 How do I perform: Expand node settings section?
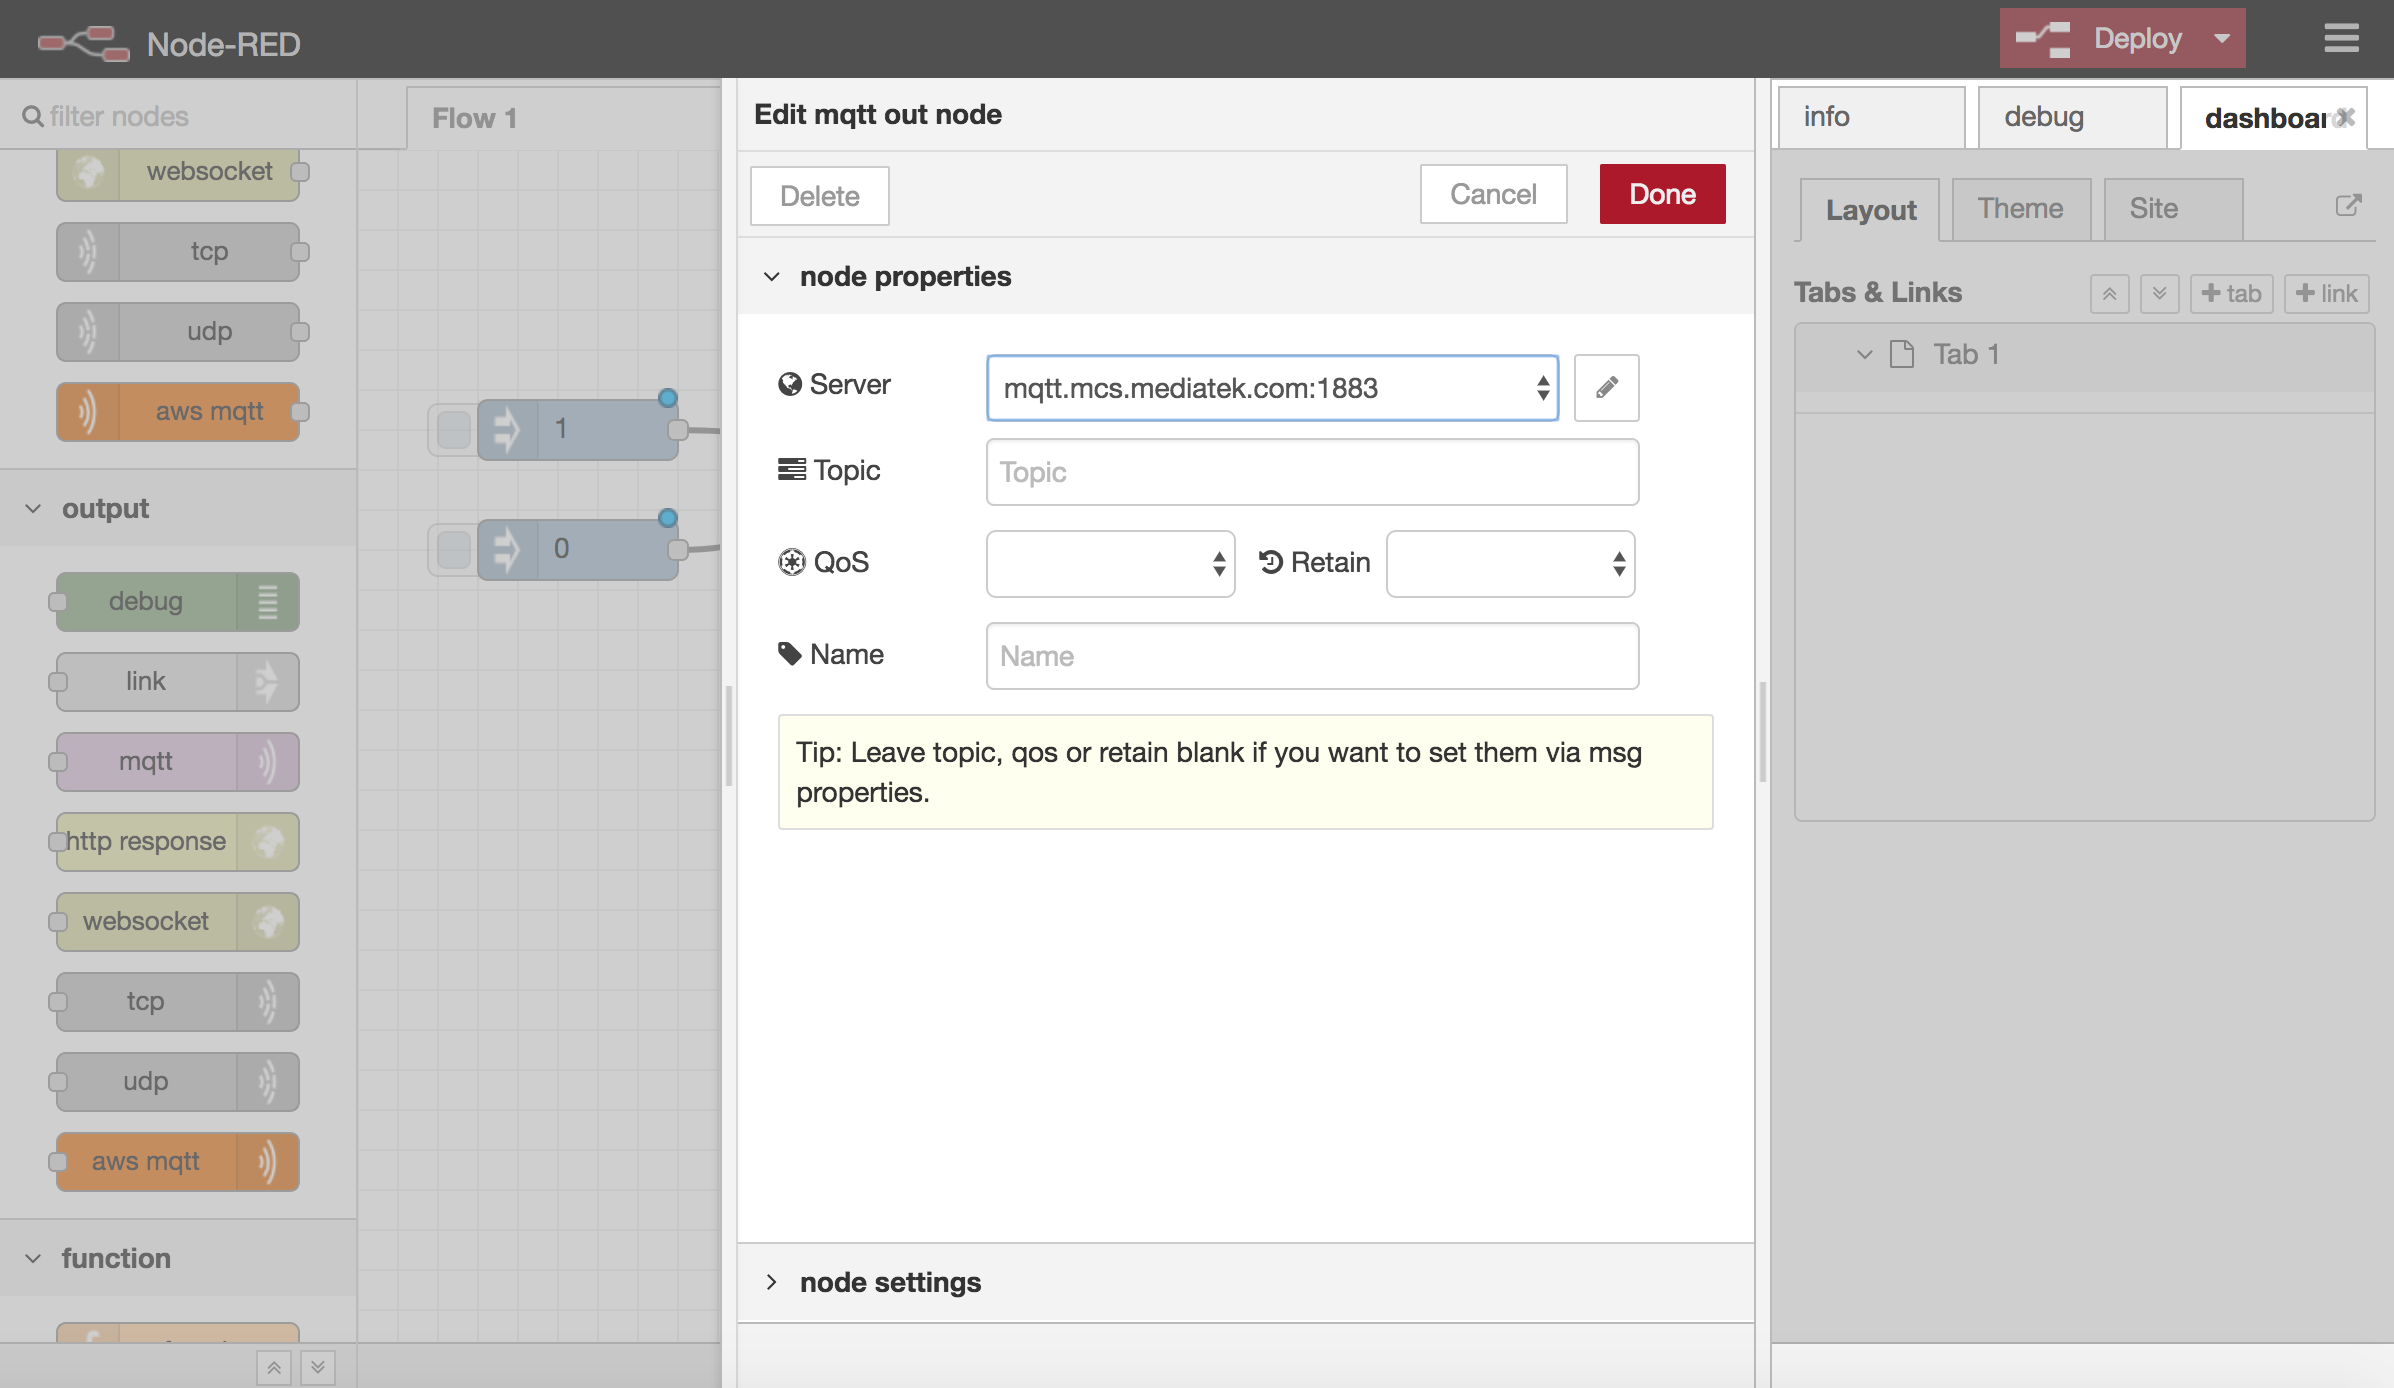(771, 1282)
